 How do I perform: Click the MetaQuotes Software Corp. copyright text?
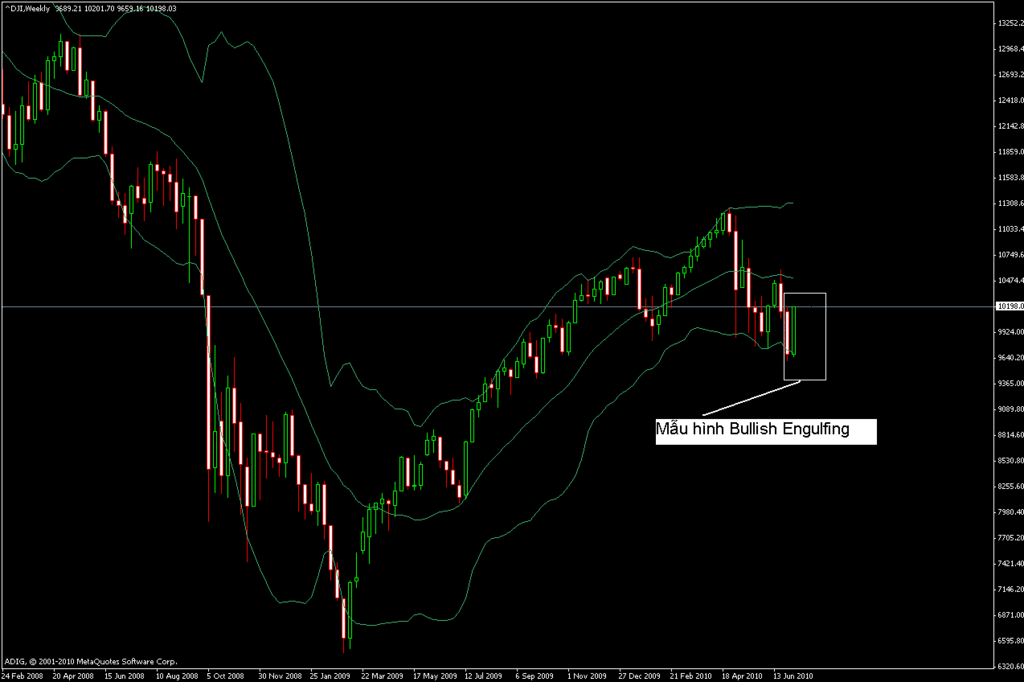90,661
